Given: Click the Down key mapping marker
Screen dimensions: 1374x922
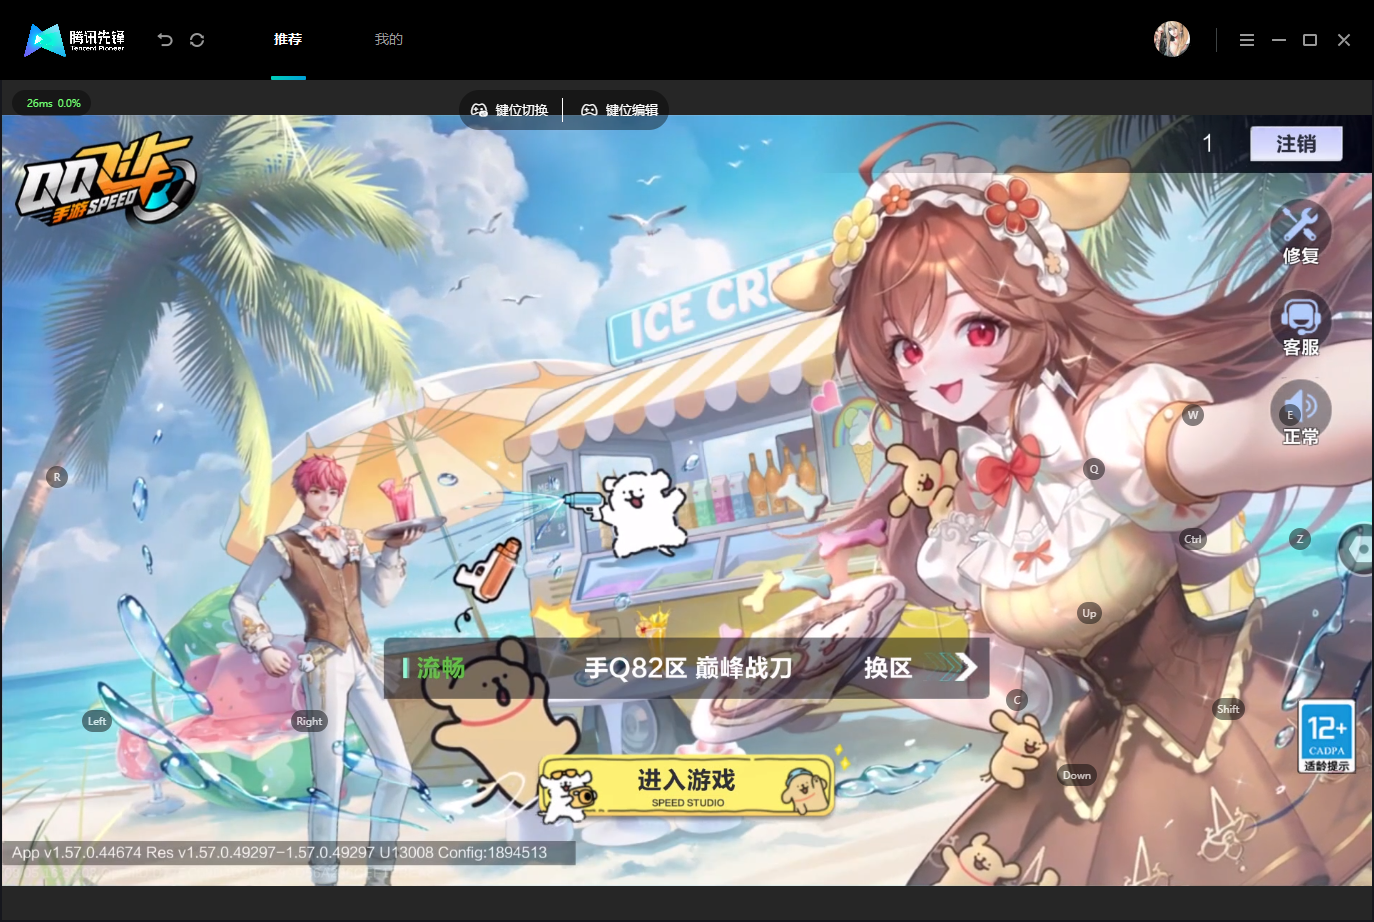Looking at the screenshot, I should coord(1077,775).
